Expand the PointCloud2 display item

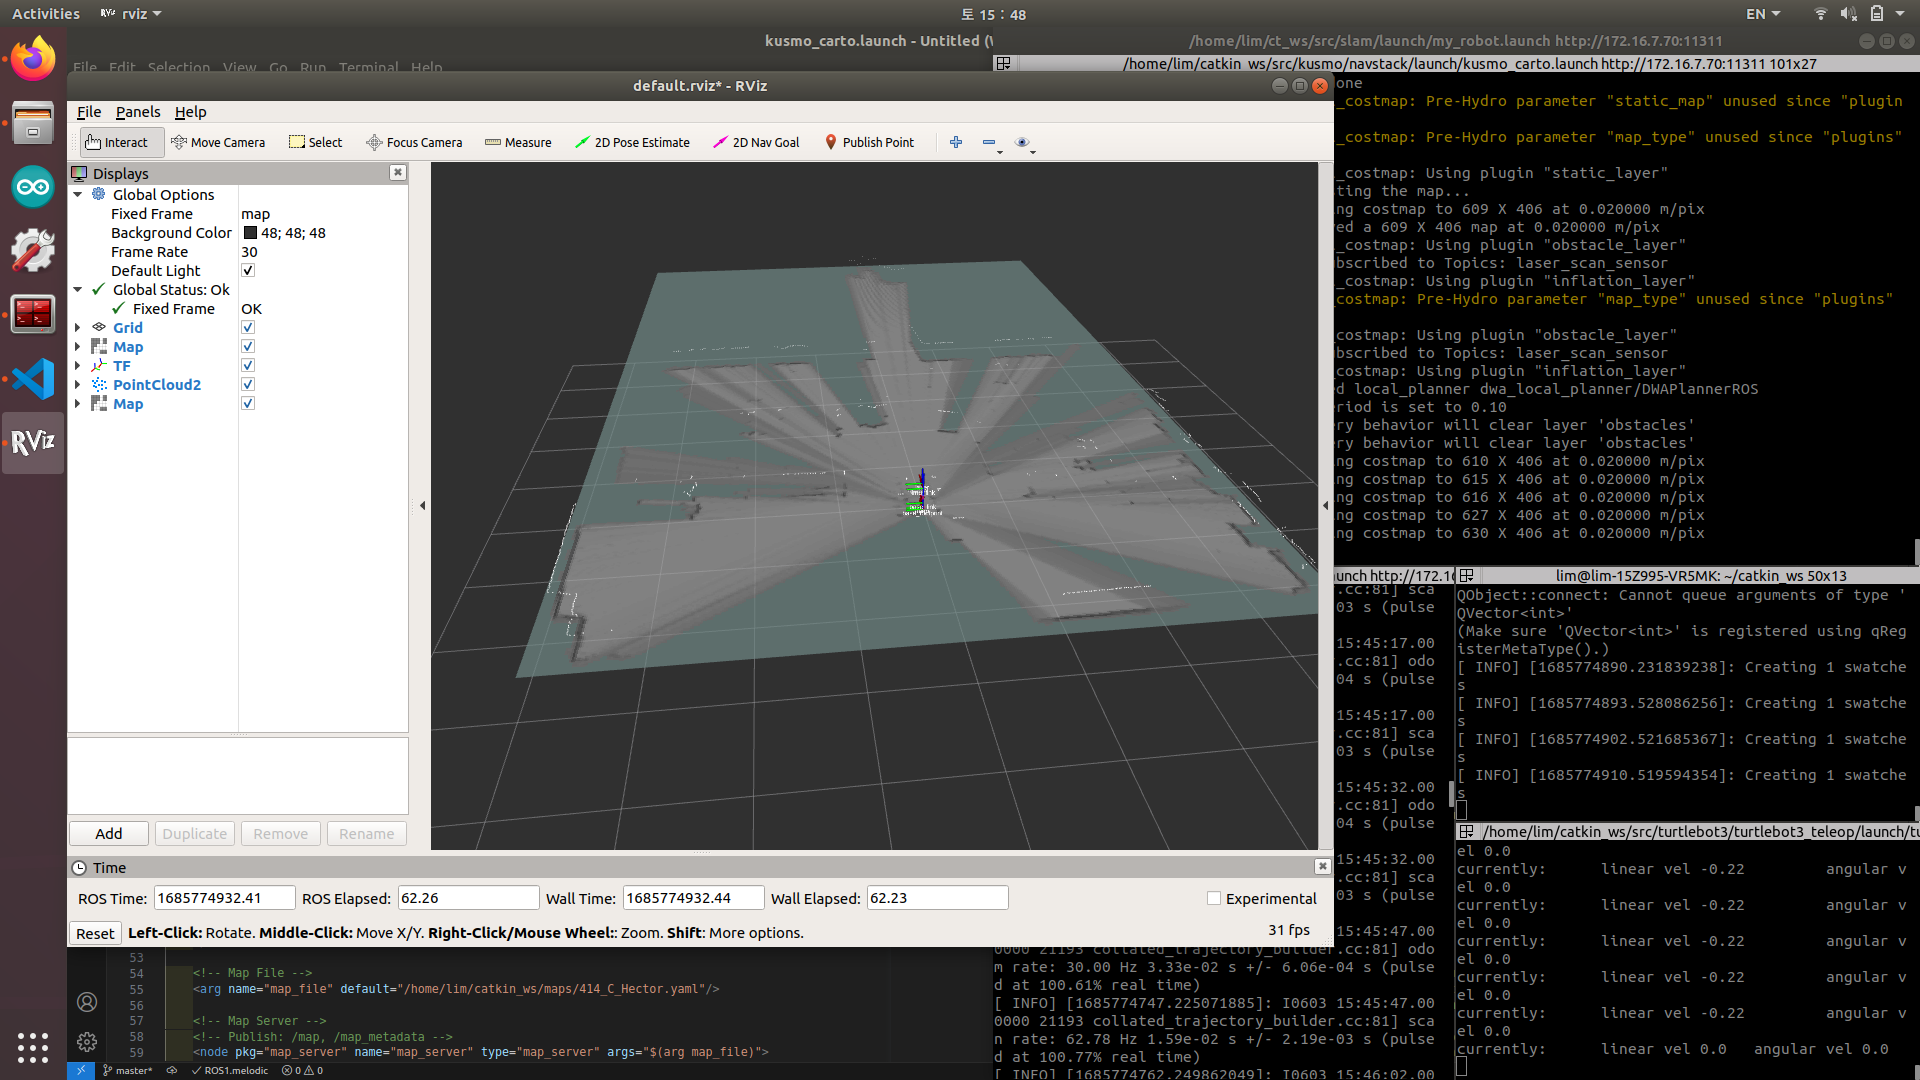[78, 385]
